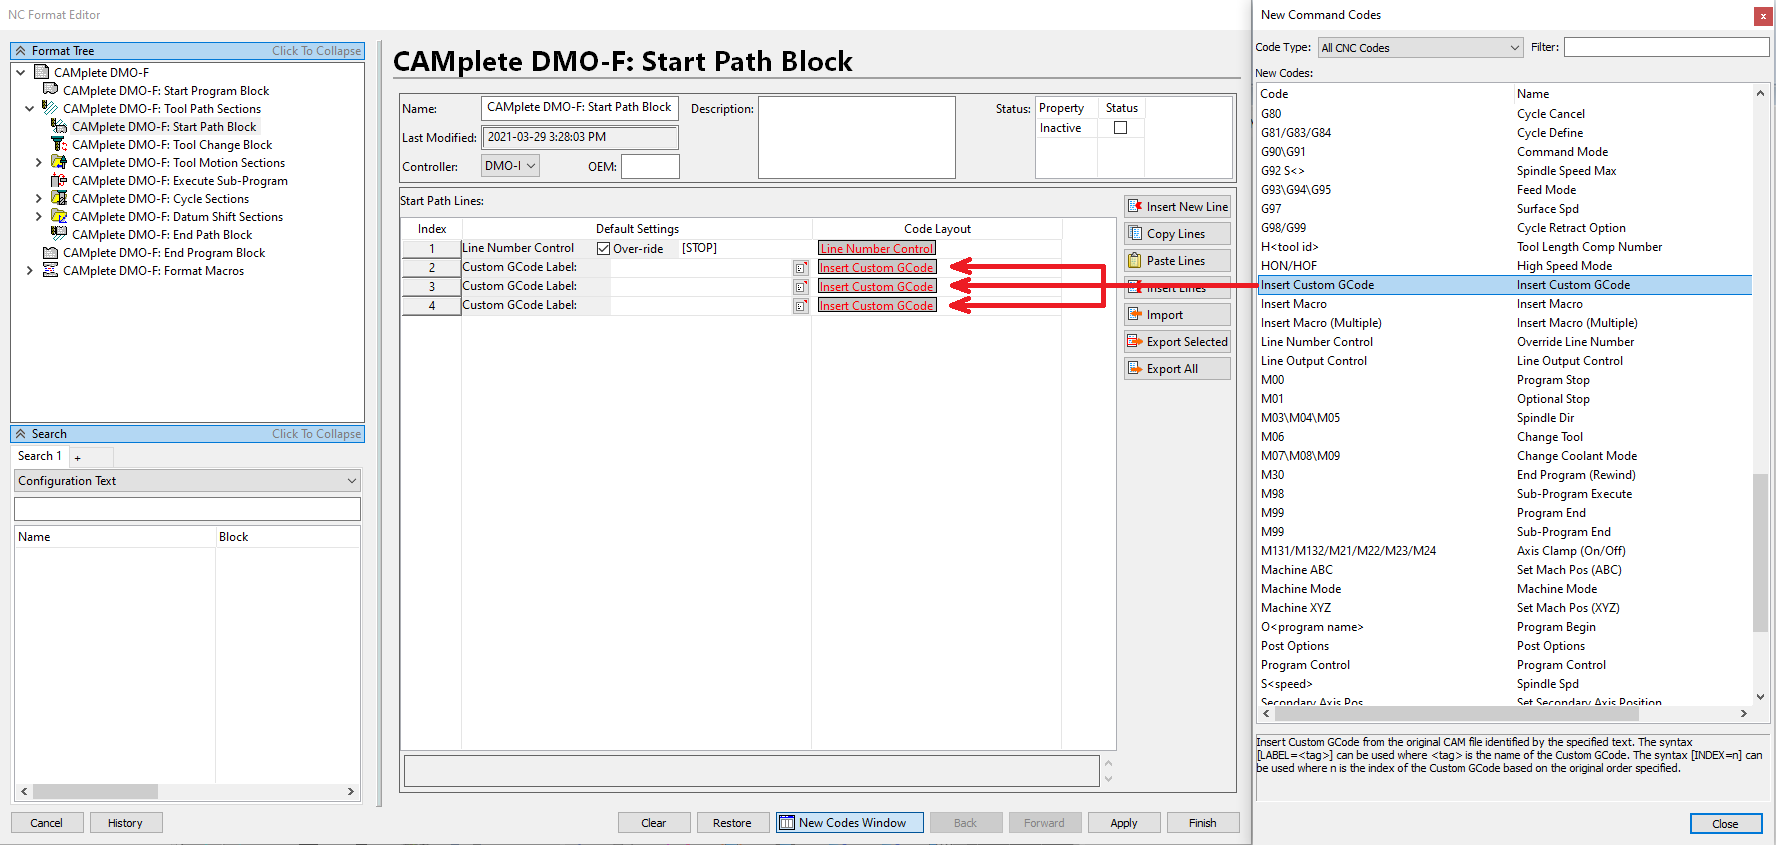The height and width of the screenshot is (845, 1776).
Task: Select Line Output Control in the Code column
Action: click(x=1314, y=361)
